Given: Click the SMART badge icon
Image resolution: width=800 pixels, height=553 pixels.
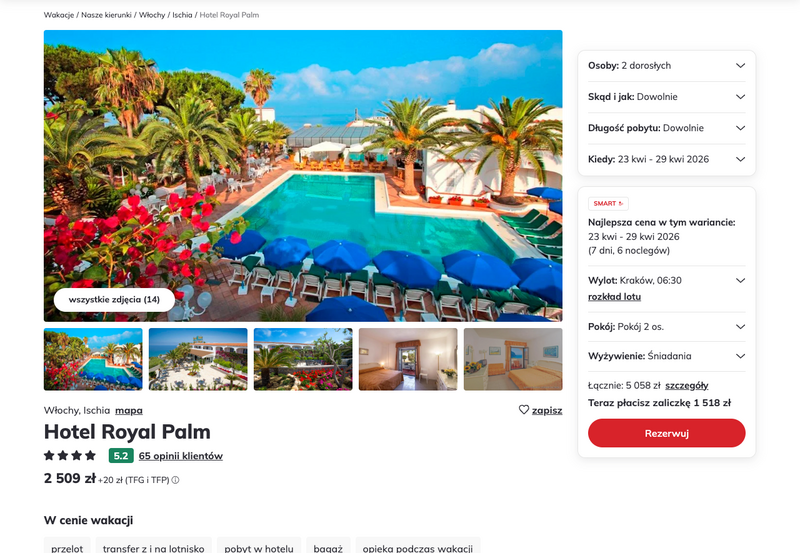Looking at the screenshot, I should (x=608, y=204).
